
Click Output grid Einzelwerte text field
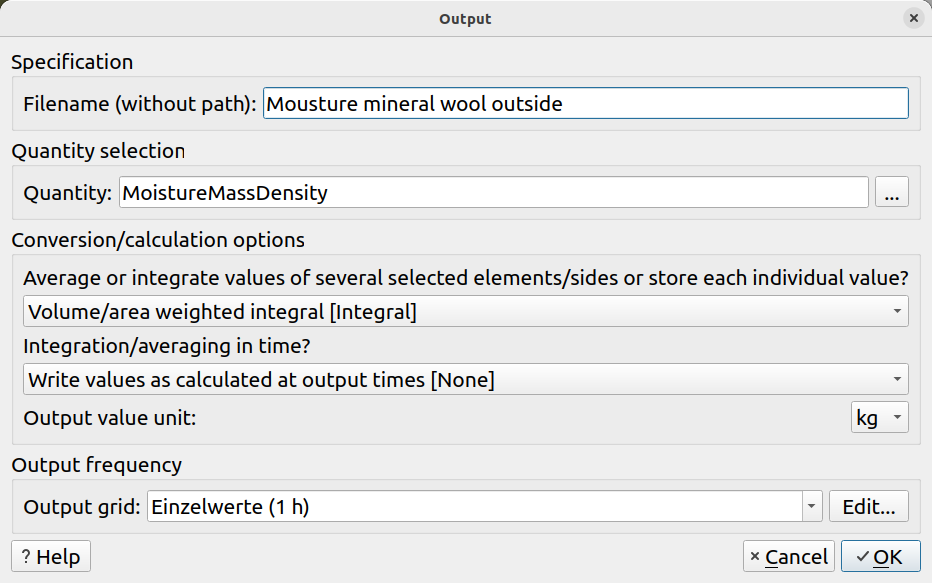click(474, 506)
